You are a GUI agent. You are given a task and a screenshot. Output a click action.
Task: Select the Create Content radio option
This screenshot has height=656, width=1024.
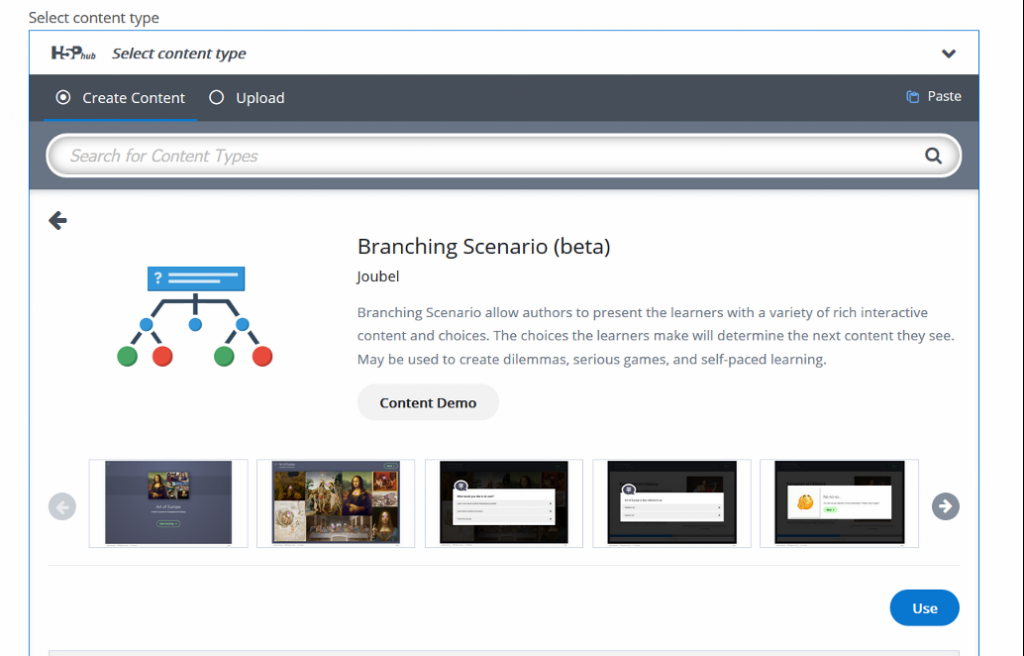click(x=64, y=98)
